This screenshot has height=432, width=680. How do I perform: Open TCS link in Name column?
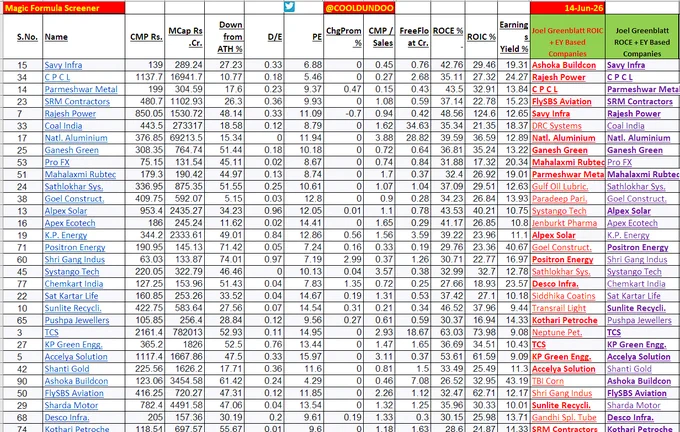[51, 332]
